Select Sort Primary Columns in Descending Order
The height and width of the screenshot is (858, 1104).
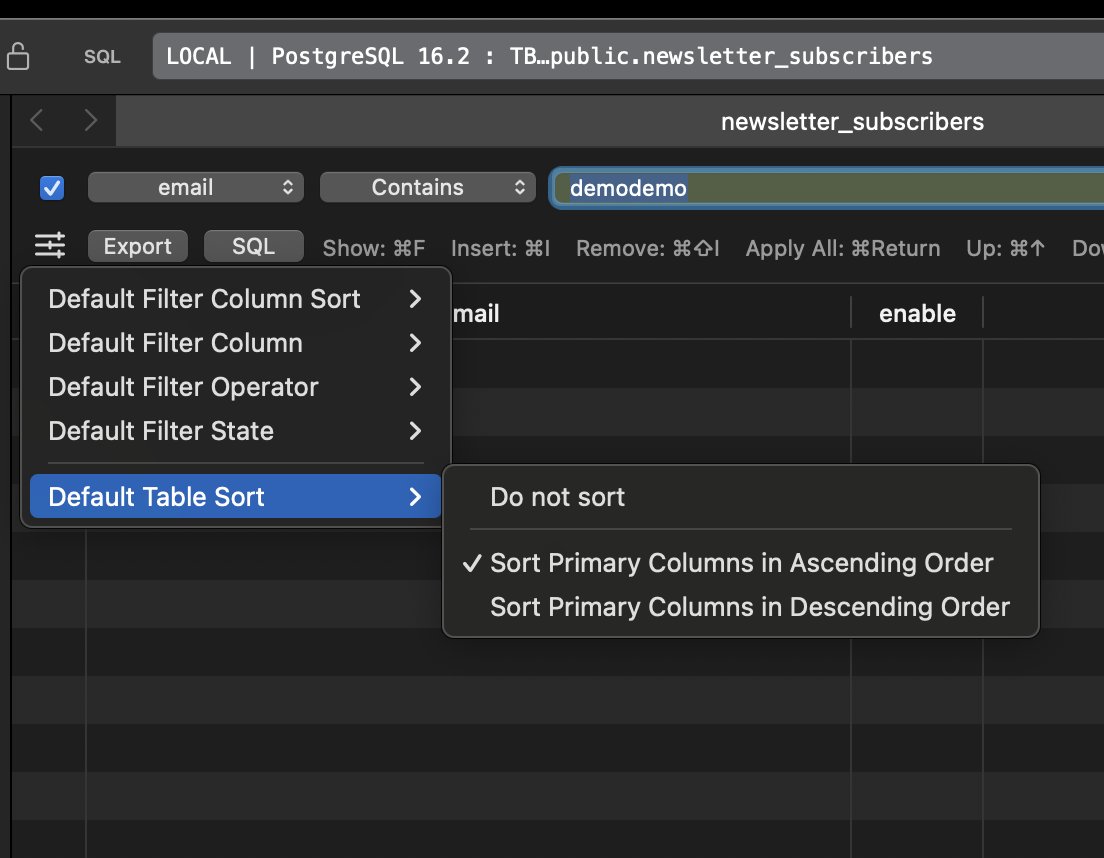(741, 607)
